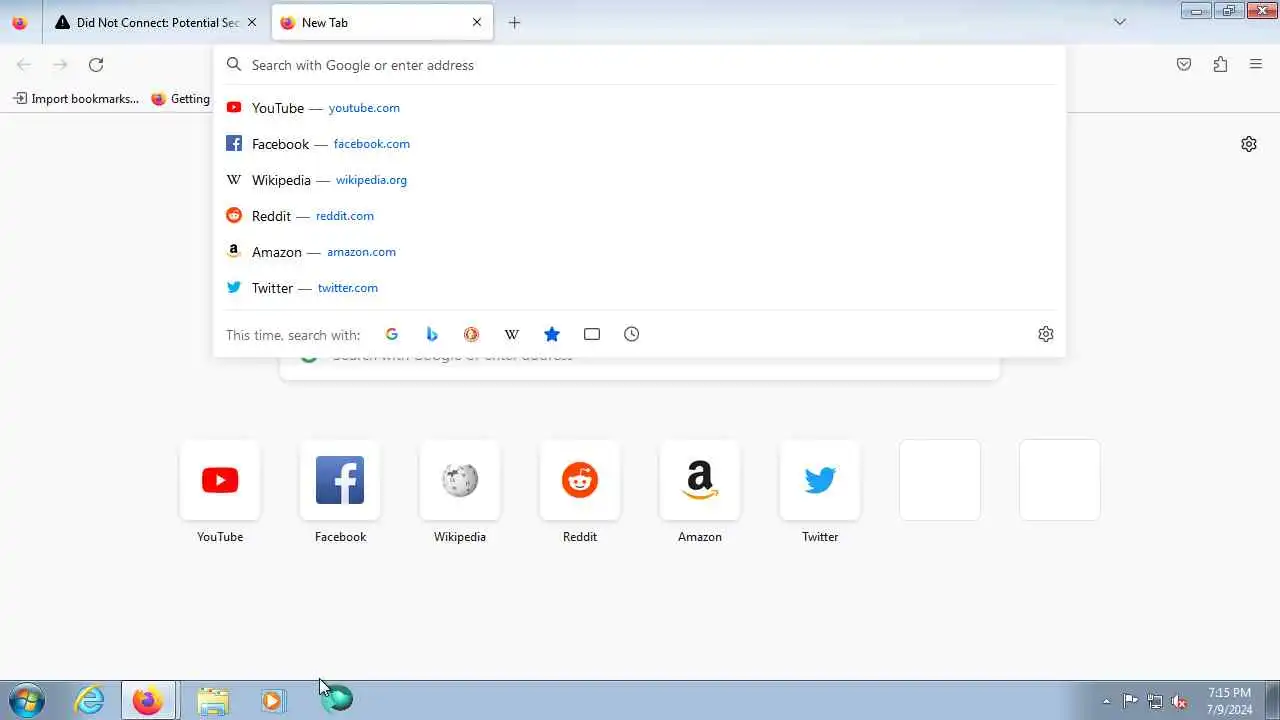Open the Extensions menu
Screen dimensions: 1280x720
coord(1220,65)
